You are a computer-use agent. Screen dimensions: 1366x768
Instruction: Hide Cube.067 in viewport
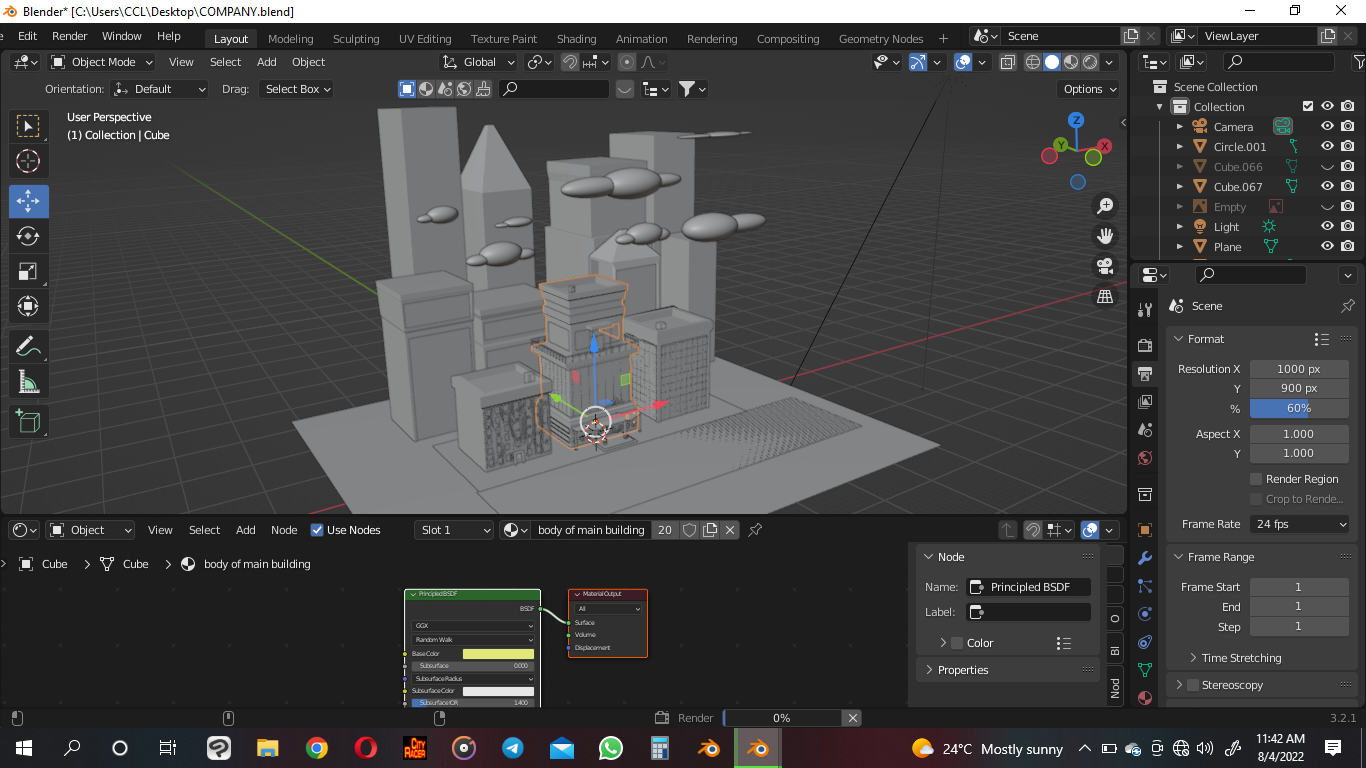coord(1327,187)
